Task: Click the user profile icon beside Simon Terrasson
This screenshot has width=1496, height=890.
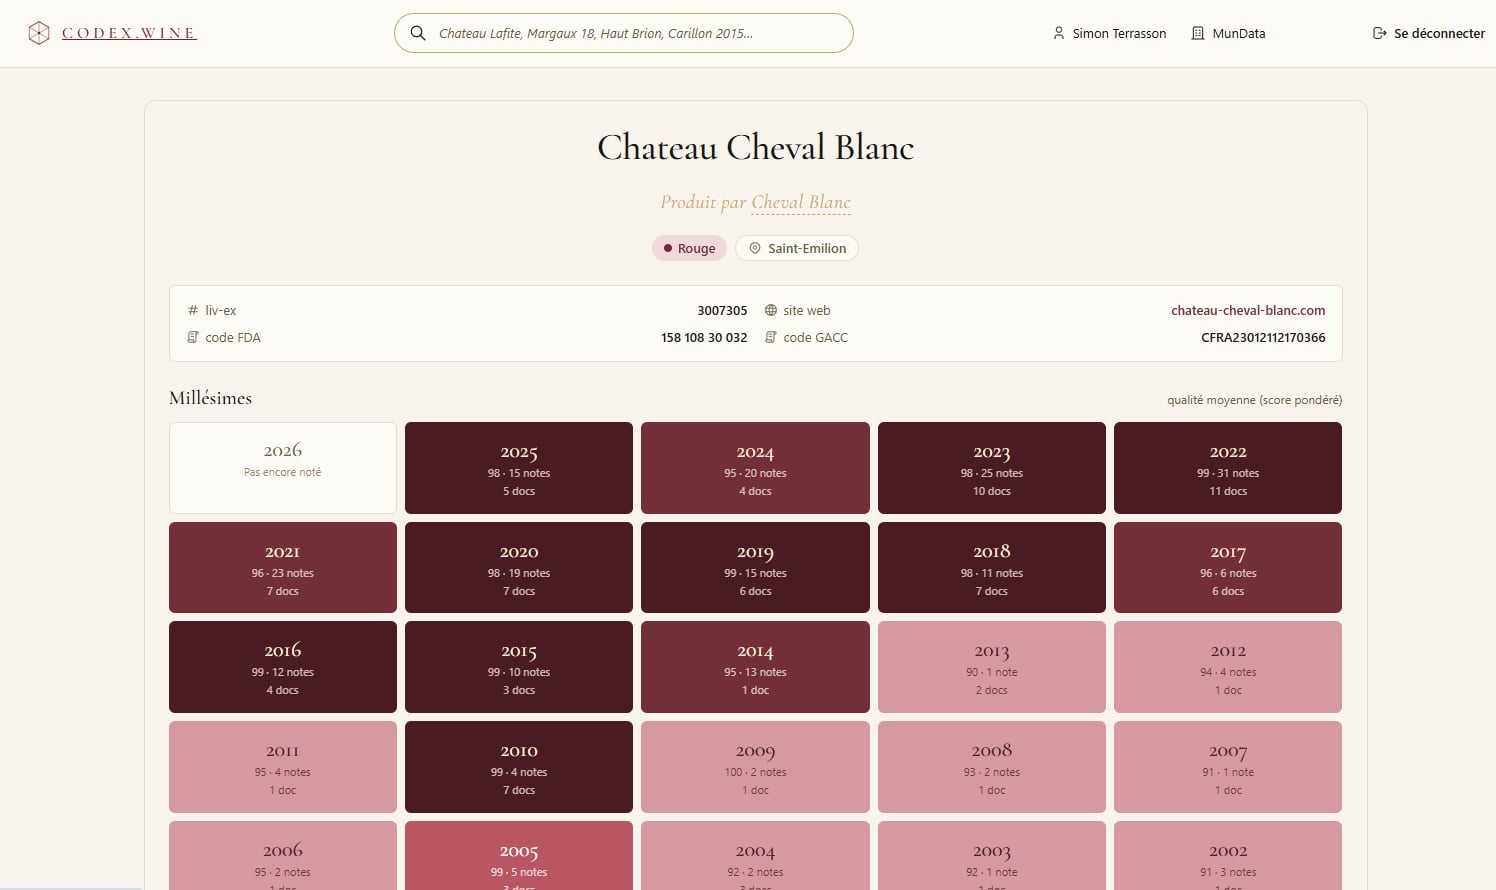Action: click(1059, 33)
